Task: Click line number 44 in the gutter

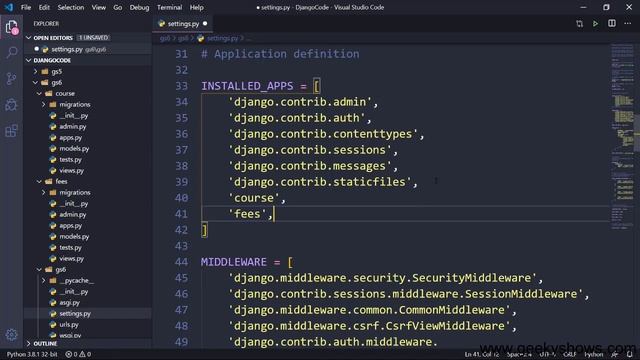Action: pos(181,262)
